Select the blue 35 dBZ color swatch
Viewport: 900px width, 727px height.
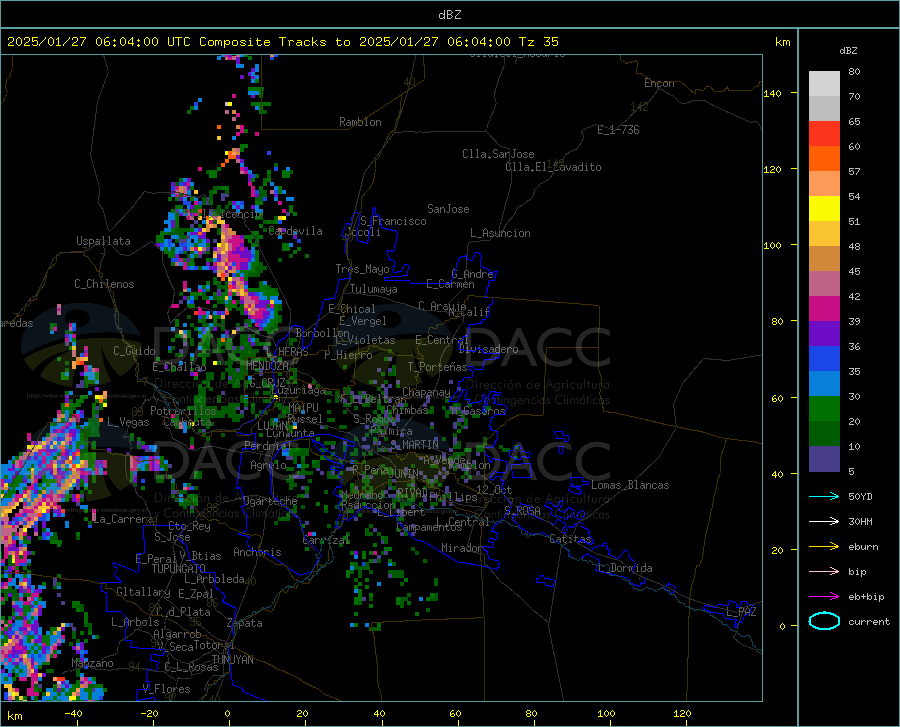824,359
